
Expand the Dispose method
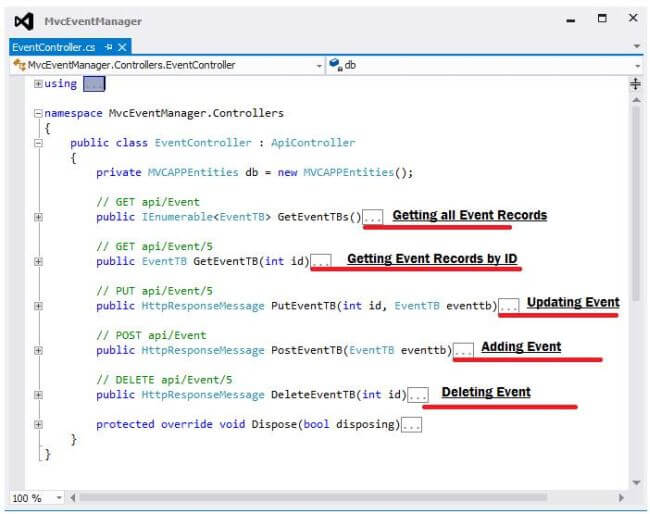click(x=38, y=424)
